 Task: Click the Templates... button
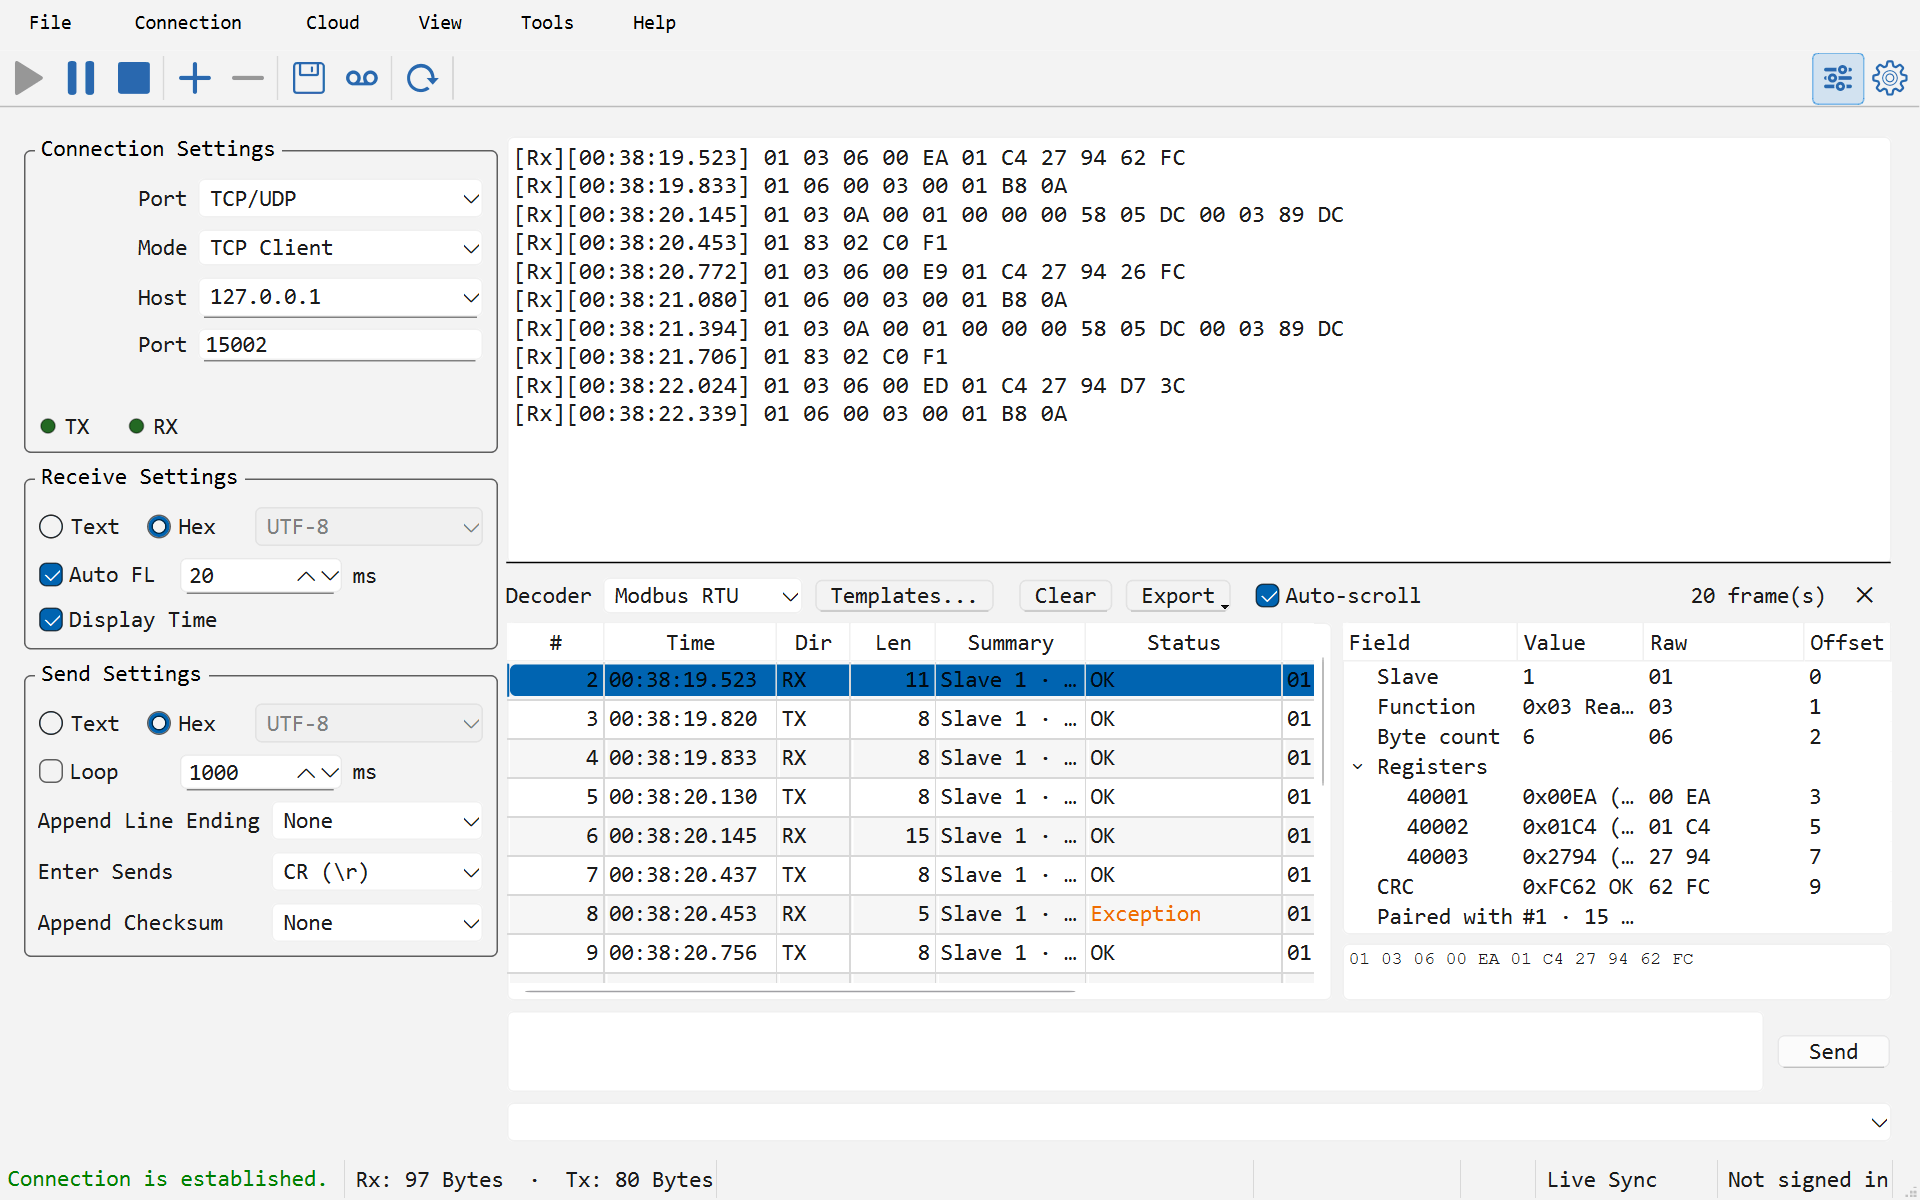click(x=904, y=596)
